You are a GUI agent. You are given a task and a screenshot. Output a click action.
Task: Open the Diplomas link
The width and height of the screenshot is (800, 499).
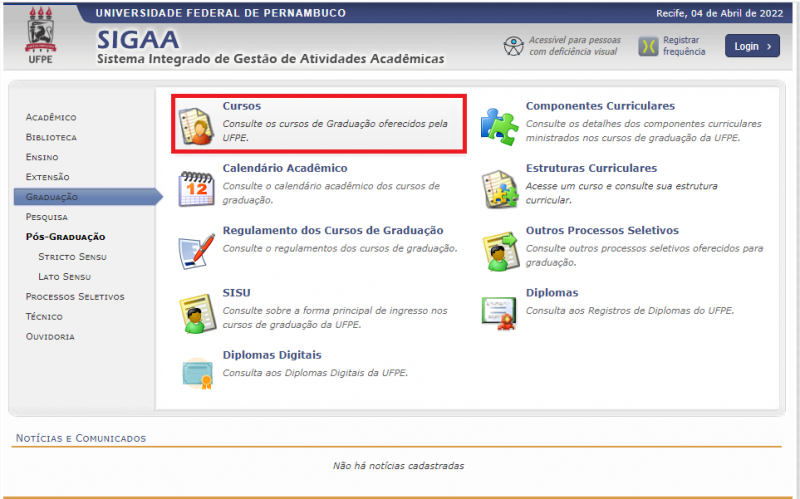click(x=552, y=292)
